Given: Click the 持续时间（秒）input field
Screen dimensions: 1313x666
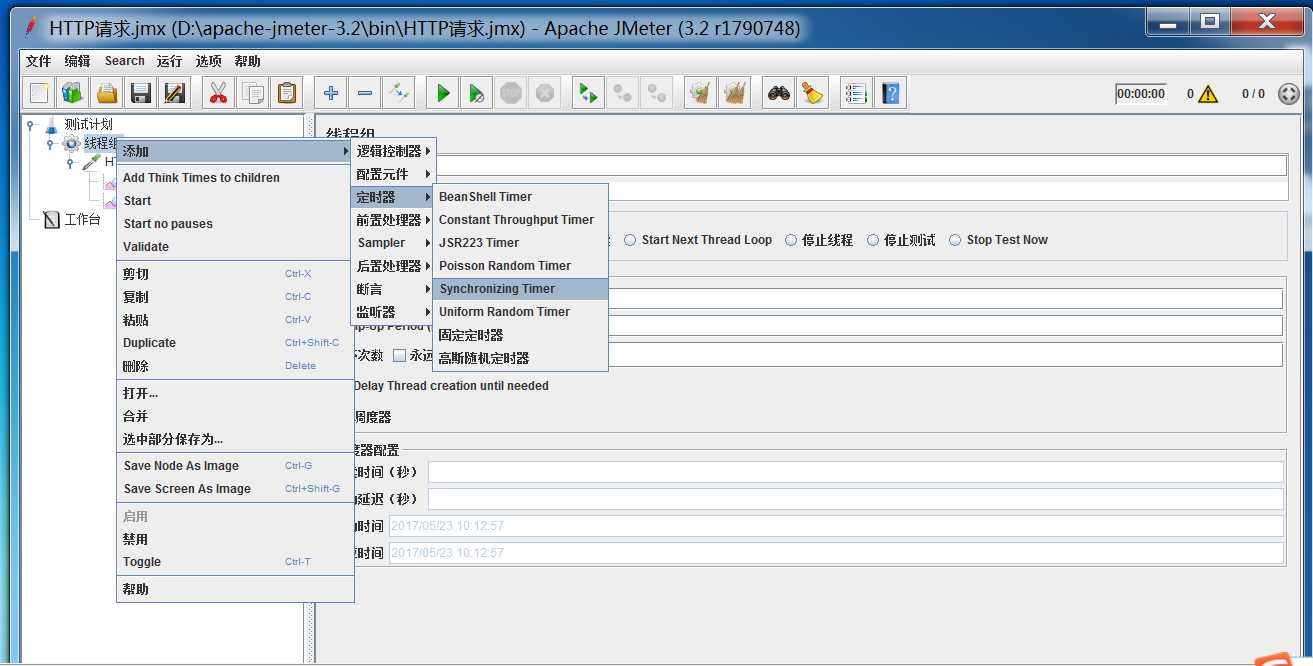Looking at the screenshot, I should coord(856,472).
